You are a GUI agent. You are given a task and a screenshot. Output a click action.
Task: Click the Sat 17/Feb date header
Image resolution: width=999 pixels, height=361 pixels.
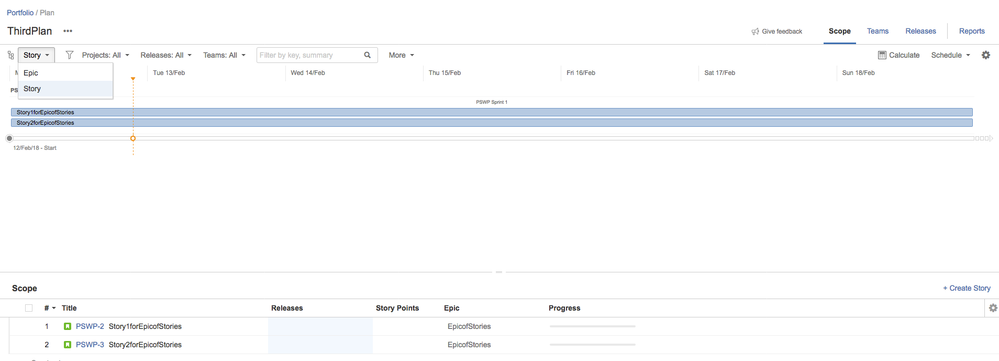pyautogui.click(x=720, y=73)
